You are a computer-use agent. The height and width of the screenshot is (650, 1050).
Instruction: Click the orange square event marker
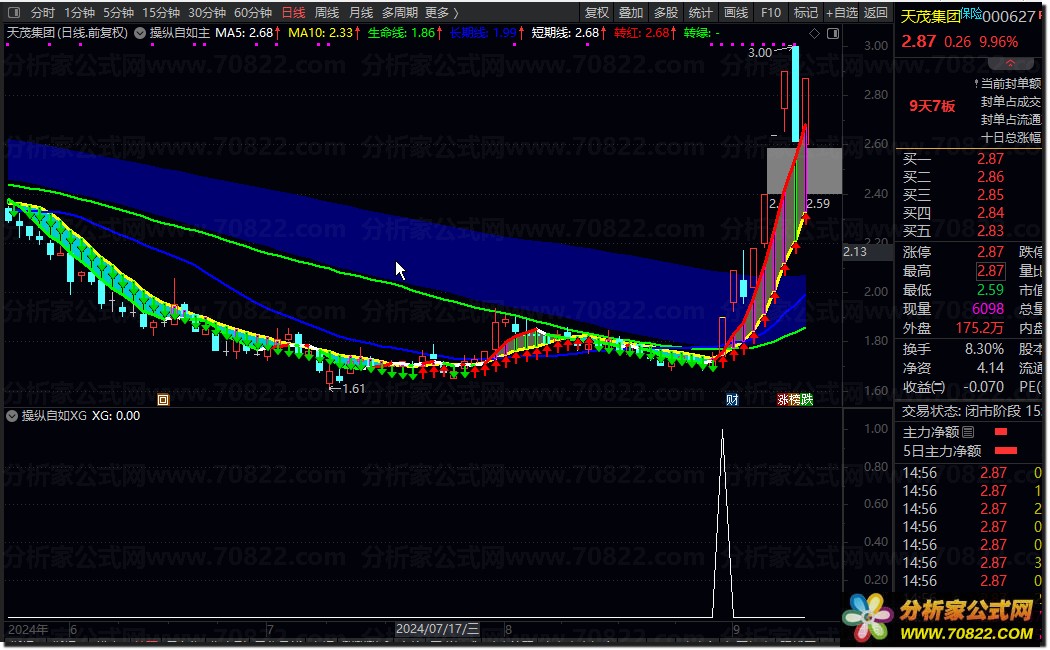[163, 400]
